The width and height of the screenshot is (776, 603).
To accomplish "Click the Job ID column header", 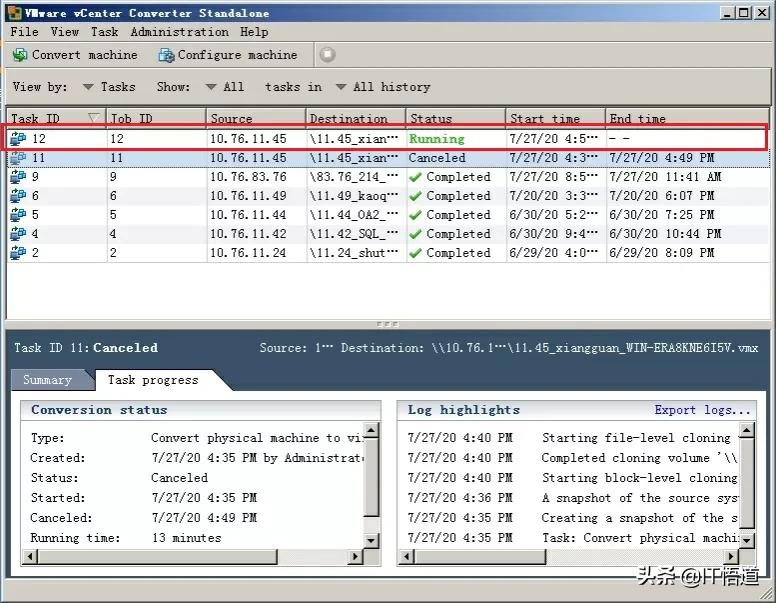I will pos(156,118).
